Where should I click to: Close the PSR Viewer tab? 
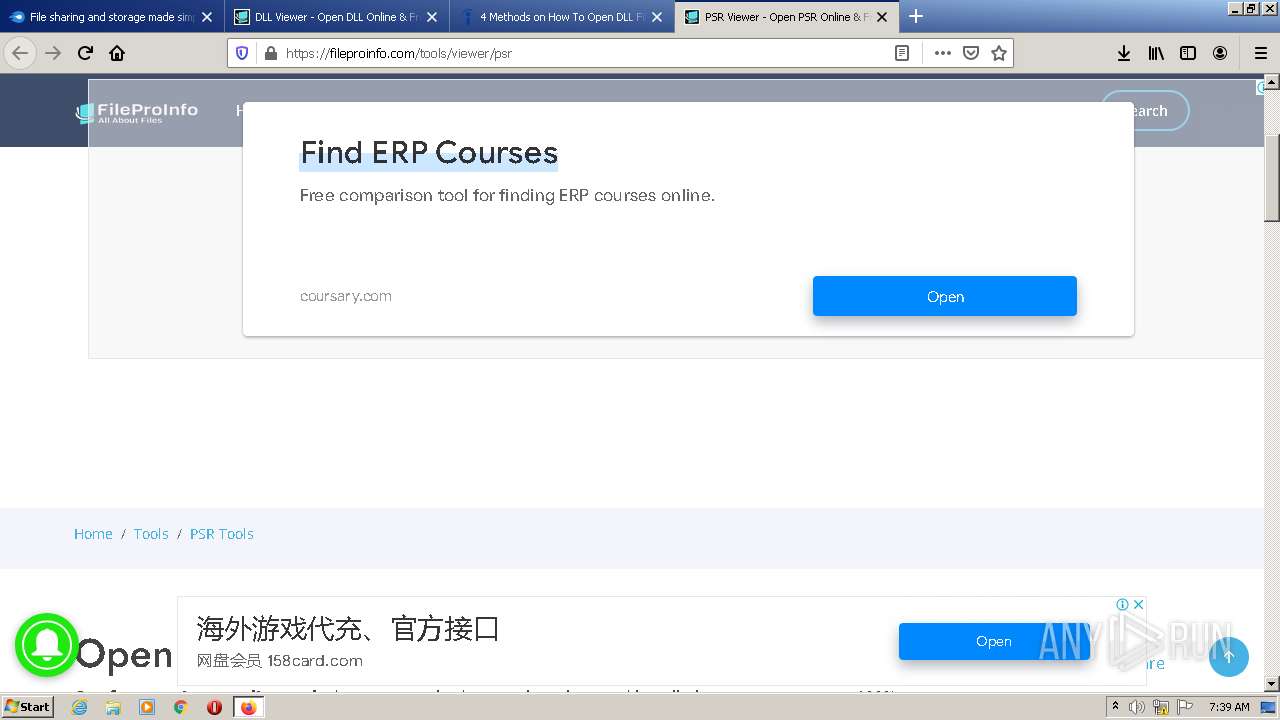pyautogui.click(x=882, y=17)
